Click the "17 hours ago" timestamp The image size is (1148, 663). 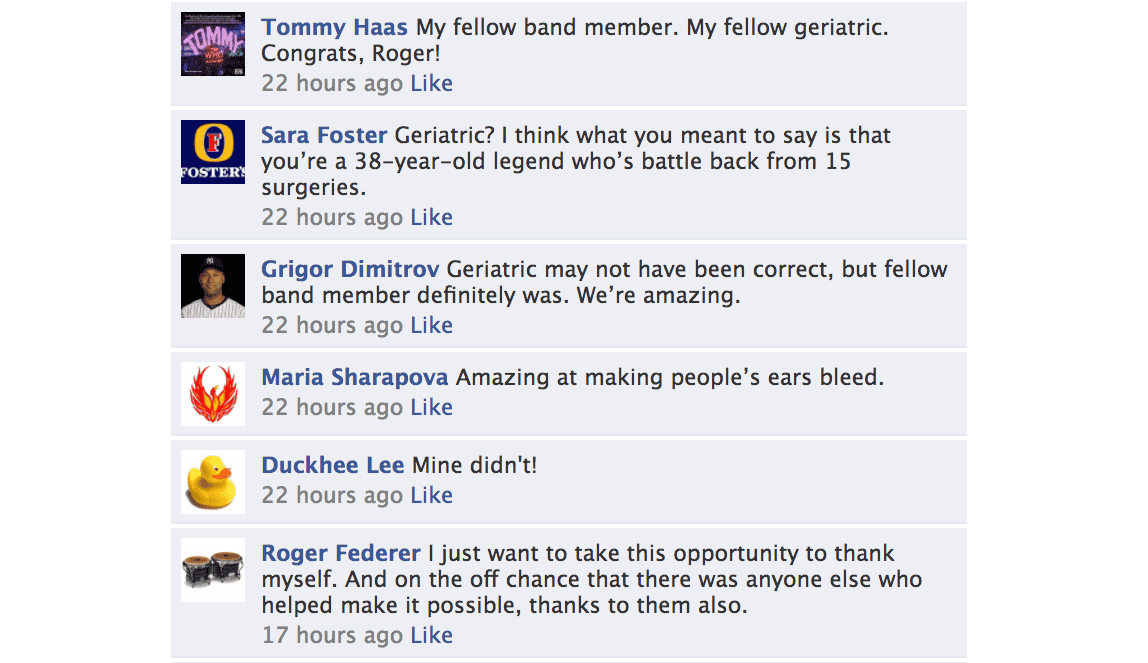[332, 635]
